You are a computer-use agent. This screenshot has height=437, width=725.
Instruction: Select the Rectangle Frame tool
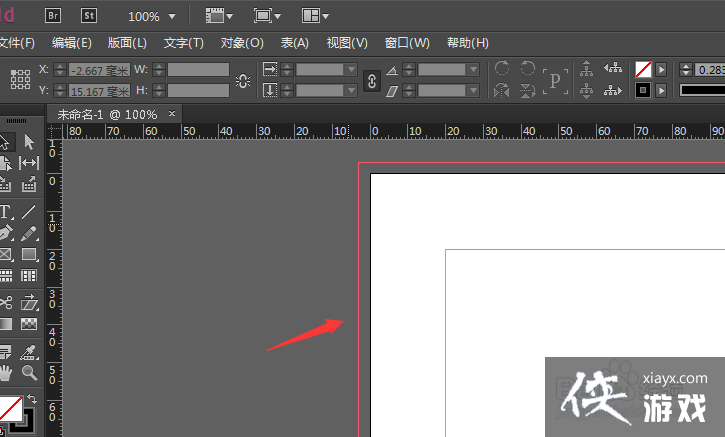point(5,254)
